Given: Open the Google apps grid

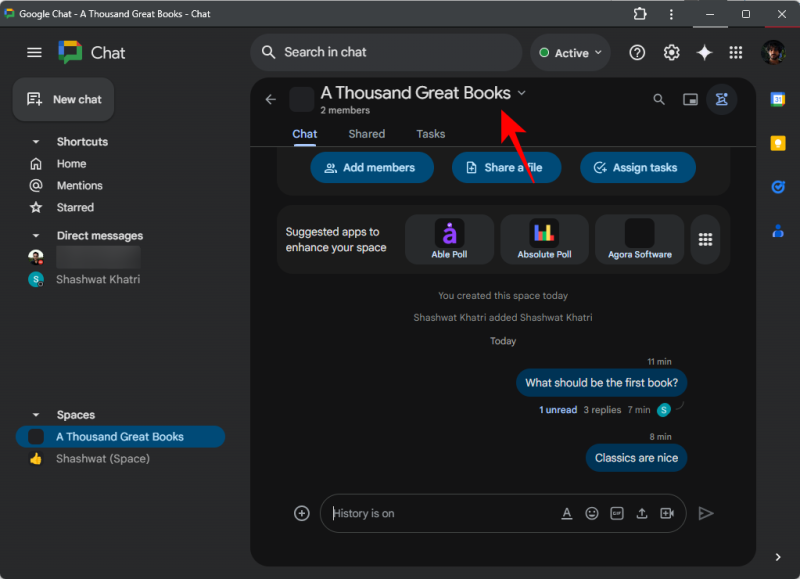Looking at the screenshot, I should click(x=736, y=53).
